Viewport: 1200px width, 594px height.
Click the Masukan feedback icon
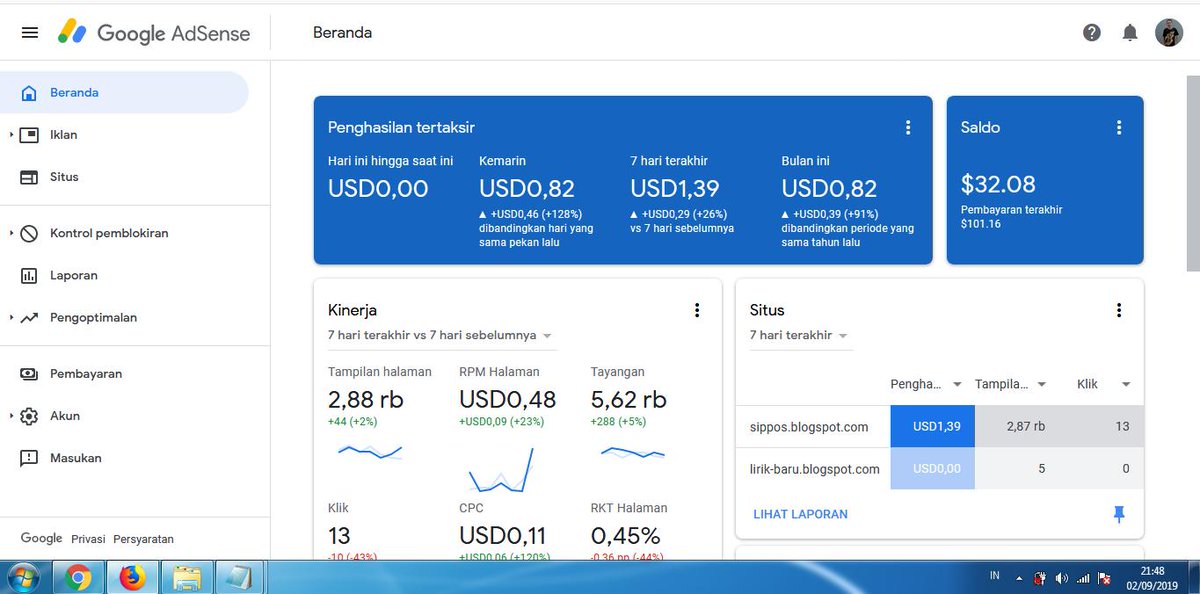tap(30, 458)
